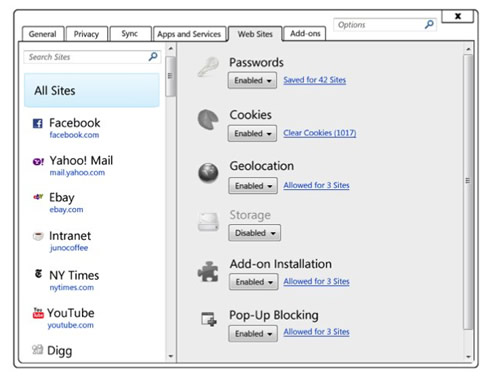The height and width of the screenshot is (376, 490).
Task: Click the Pop-Up Blocking window icon
Action: [x=209, y=319]
